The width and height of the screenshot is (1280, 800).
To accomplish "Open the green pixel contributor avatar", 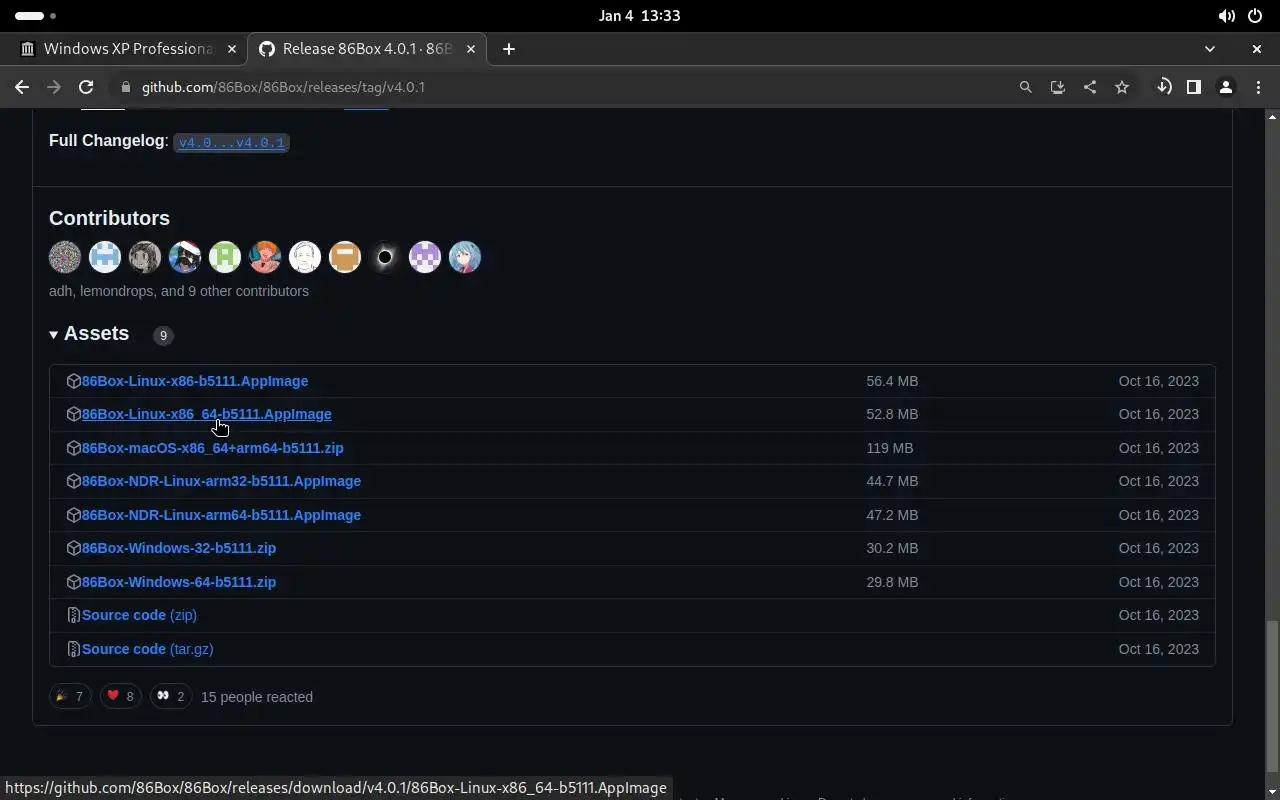I will coord(225,257).
